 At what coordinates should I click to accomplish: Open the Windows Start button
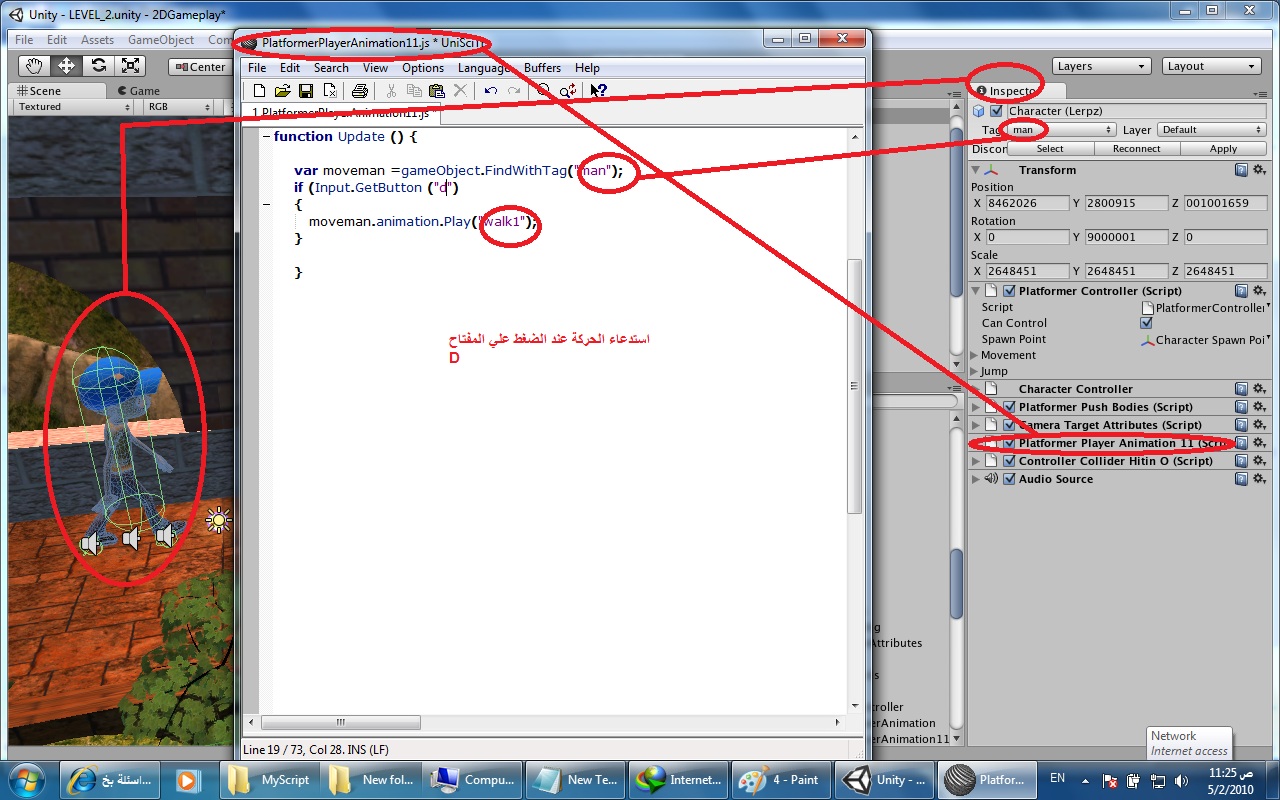click(x=26, y=779)
